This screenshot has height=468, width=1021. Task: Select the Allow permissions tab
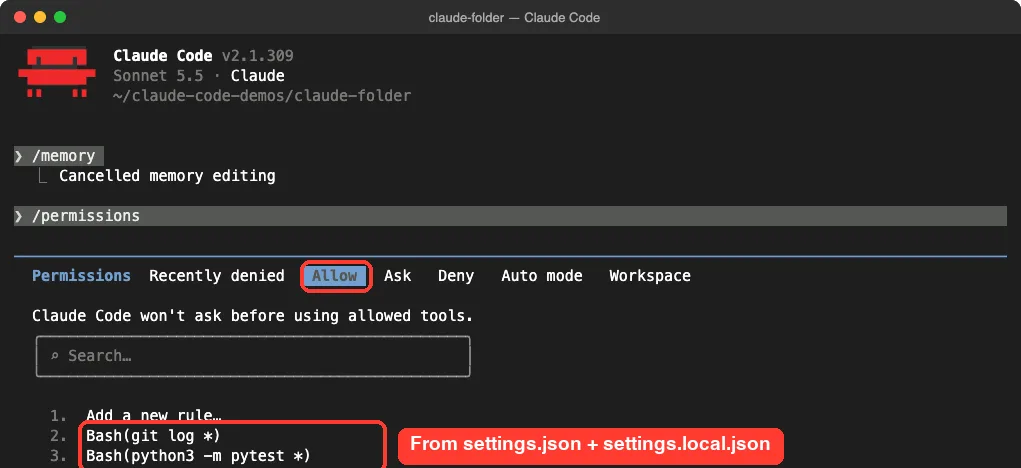(x=335, y=276)
